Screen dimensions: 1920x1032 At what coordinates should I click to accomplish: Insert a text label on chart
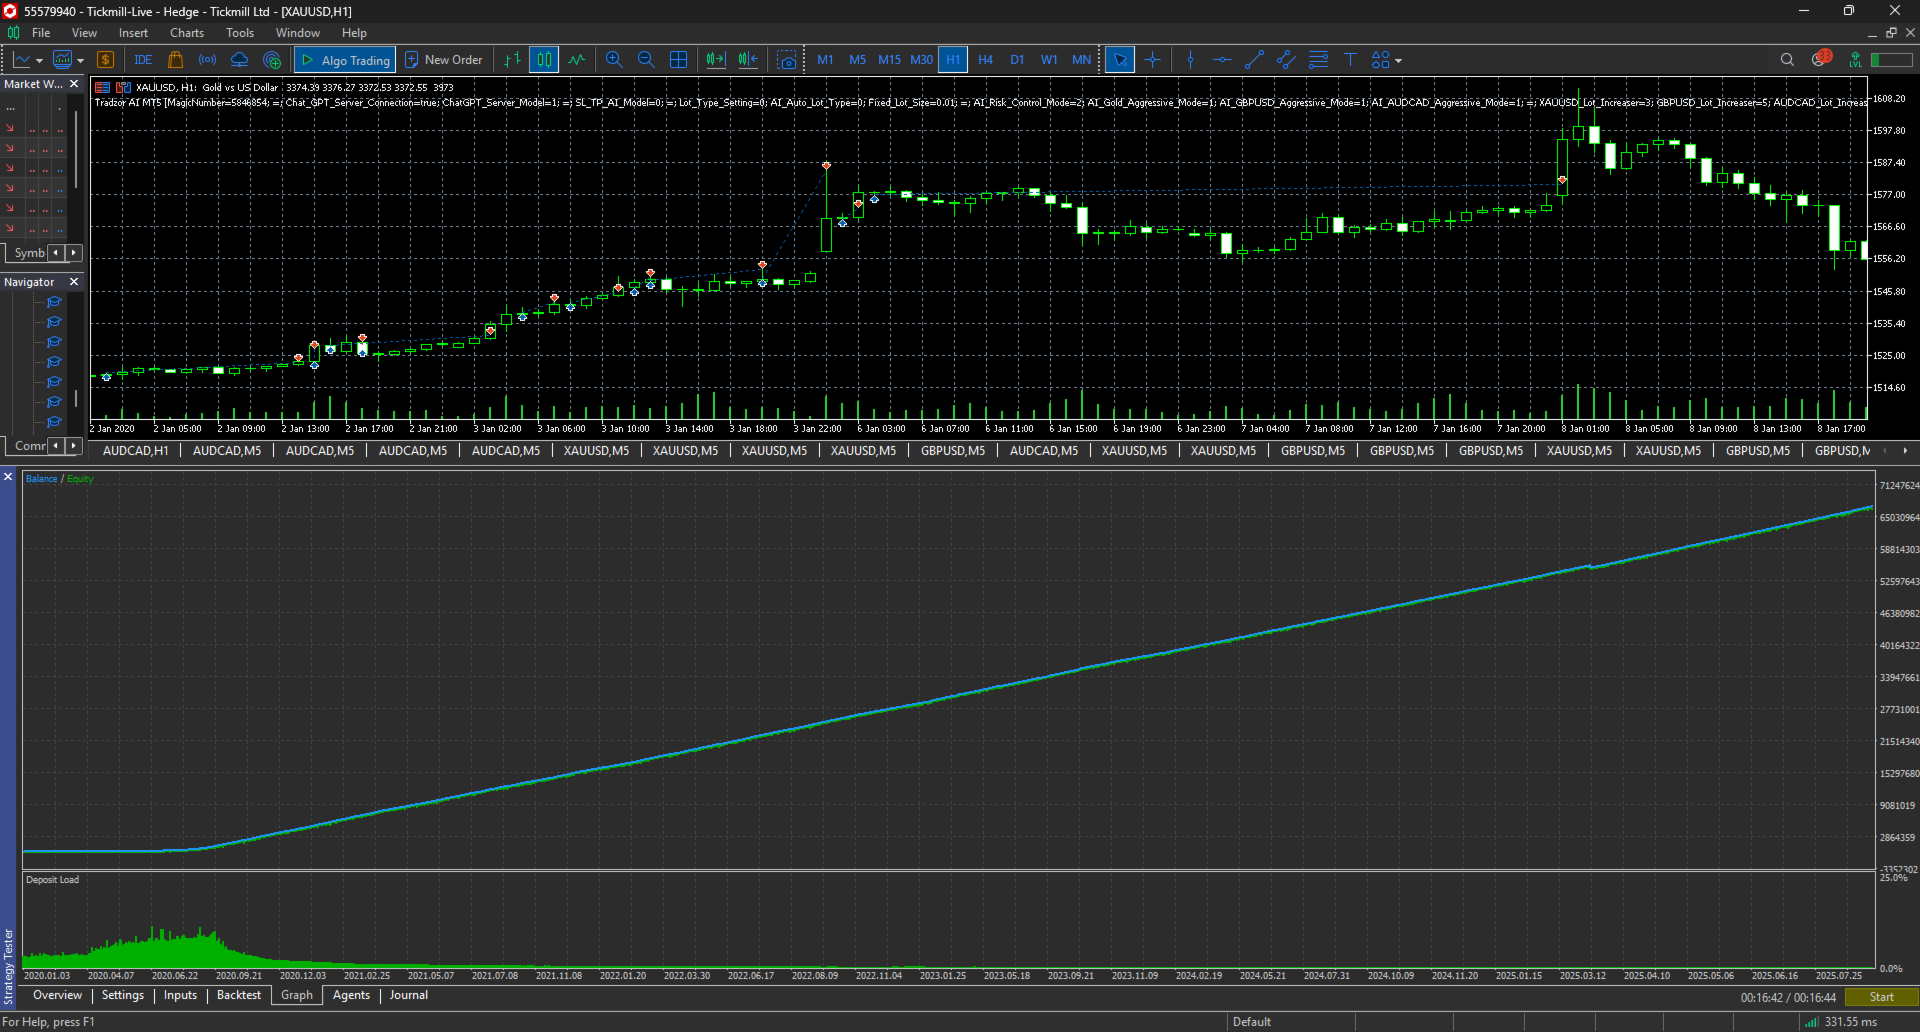[x=1350, y=60]
